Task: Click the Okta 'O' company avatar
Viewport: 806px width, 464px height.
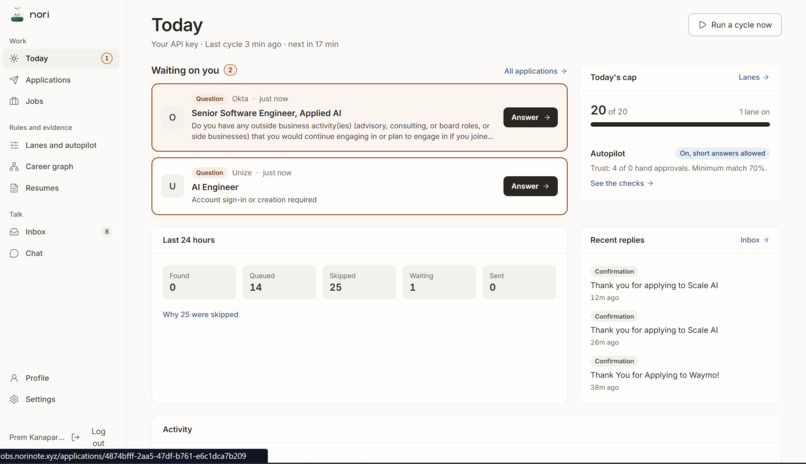Action: point(172,117)
